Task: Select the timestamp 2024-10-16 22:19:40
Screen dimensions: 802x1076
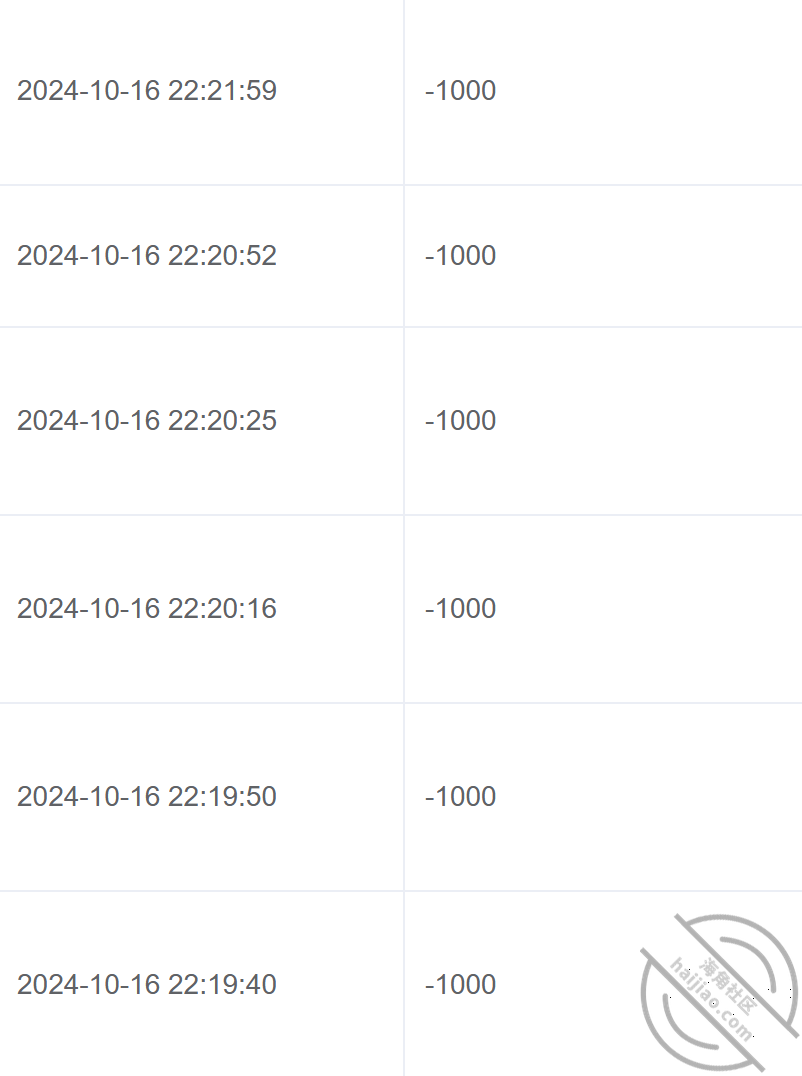Action: [147, 985]
